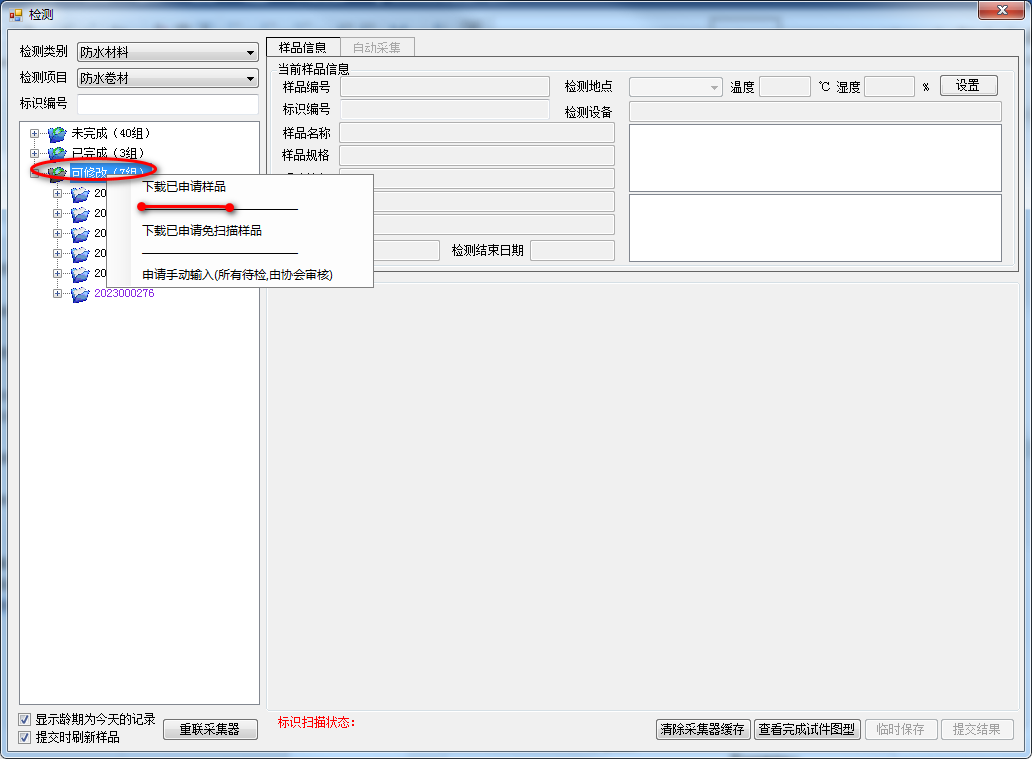Screen dimensions: 1032x759
Task: Click the first sample folder icon under 可修改
Action: point(80,194)
